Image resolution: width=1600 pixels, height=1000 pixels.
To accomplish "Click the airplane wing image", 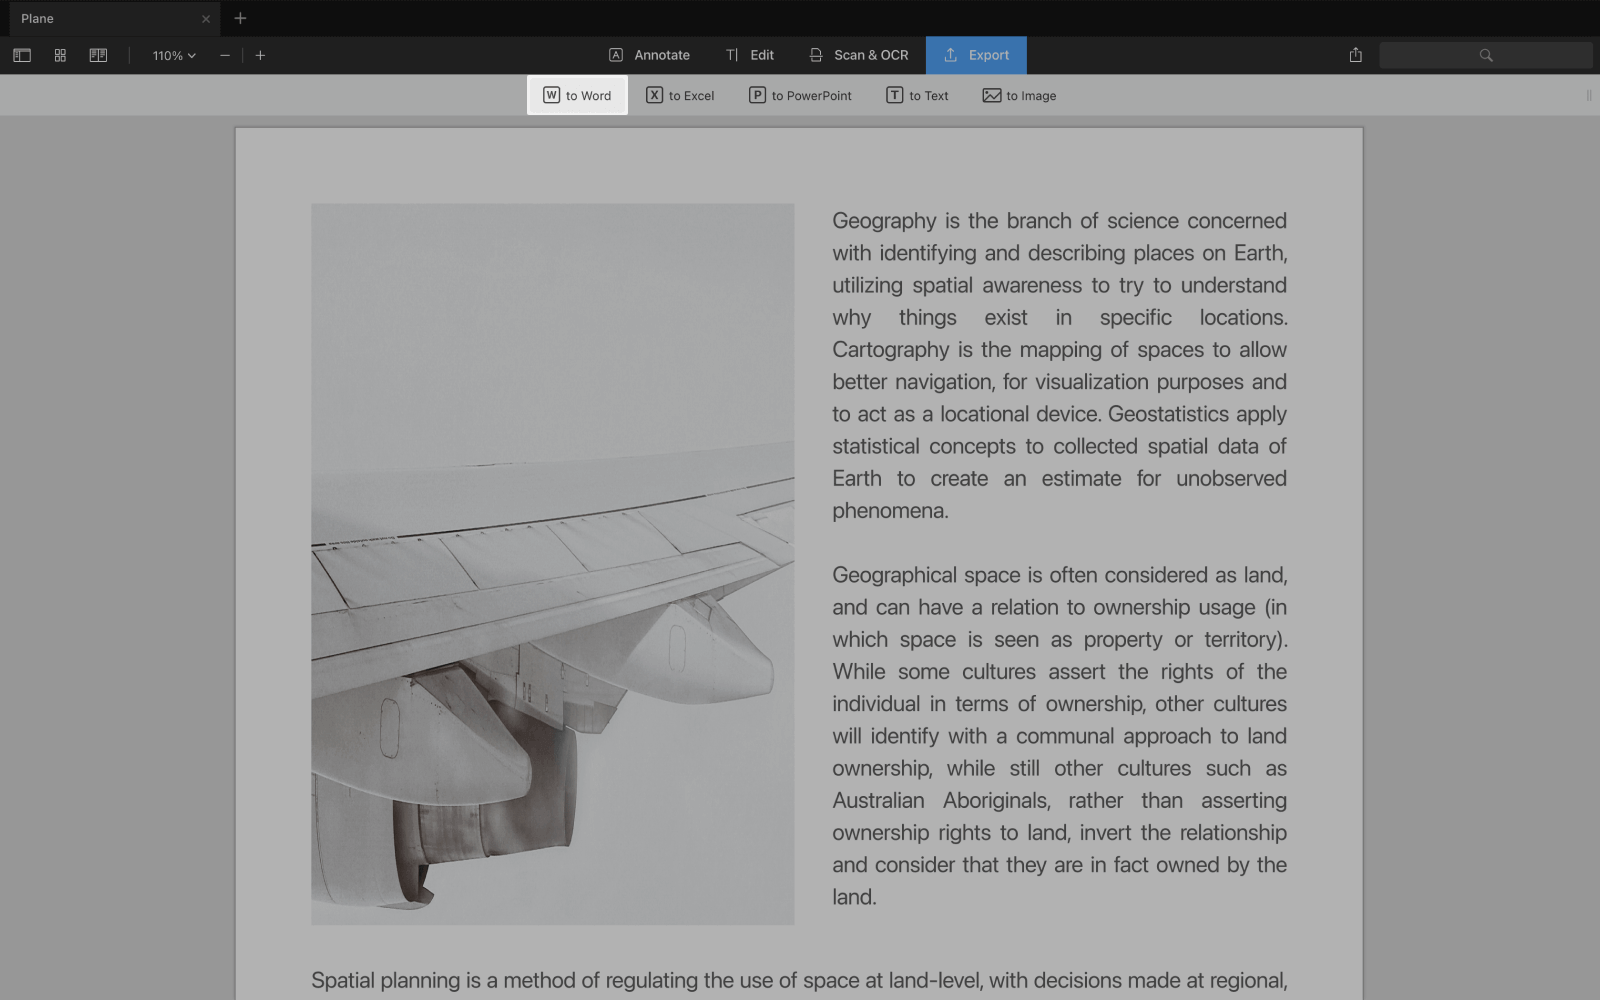I will (553, 564).
